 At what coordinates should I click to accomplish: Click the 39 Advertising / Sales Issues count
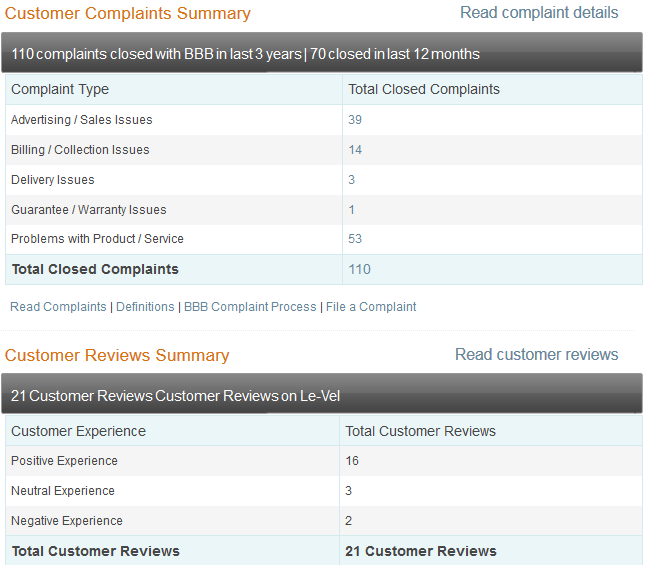[355, 120]
